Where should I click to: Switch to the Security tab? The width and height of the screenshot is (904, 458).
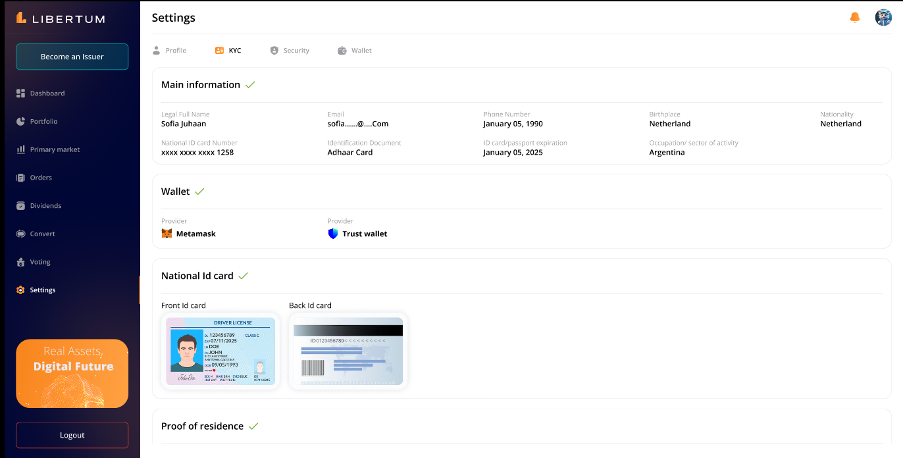(x=290, y=50)
